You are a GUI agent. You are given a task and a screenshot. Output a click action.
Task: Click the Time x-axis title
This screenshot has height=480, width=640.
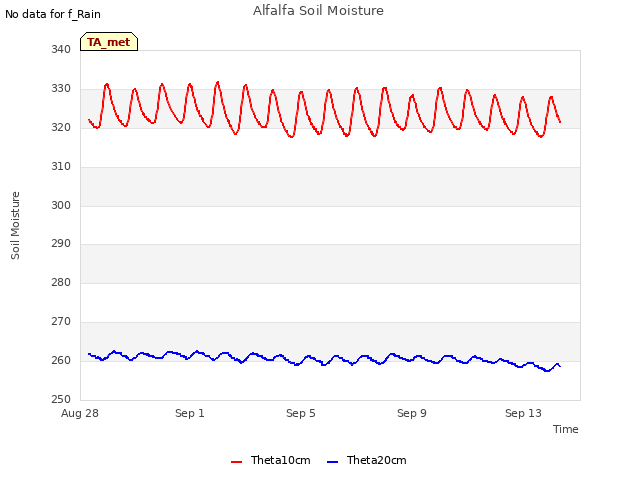click(566, 429)
